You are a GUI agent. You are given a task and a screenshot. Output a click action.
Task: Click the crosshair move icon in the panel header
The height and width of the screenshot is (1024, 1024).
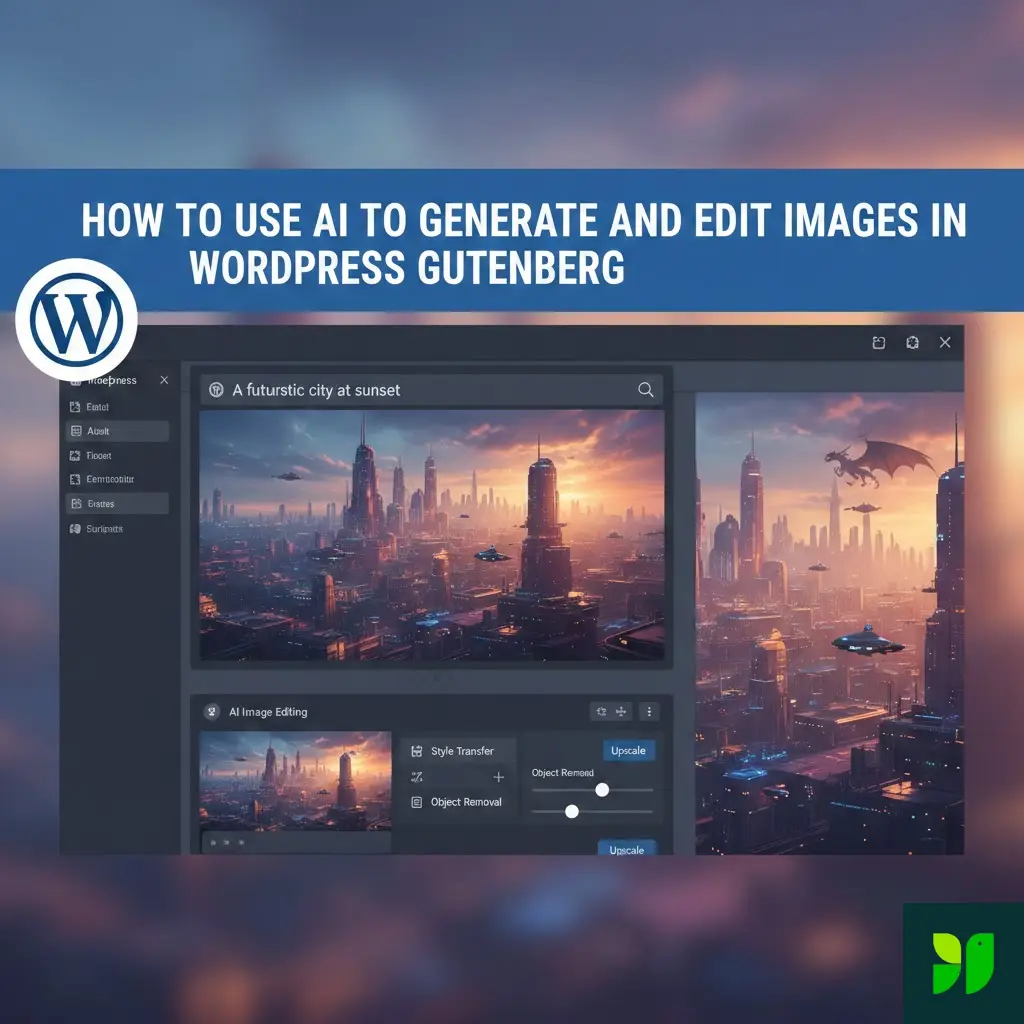click(623, 711)
